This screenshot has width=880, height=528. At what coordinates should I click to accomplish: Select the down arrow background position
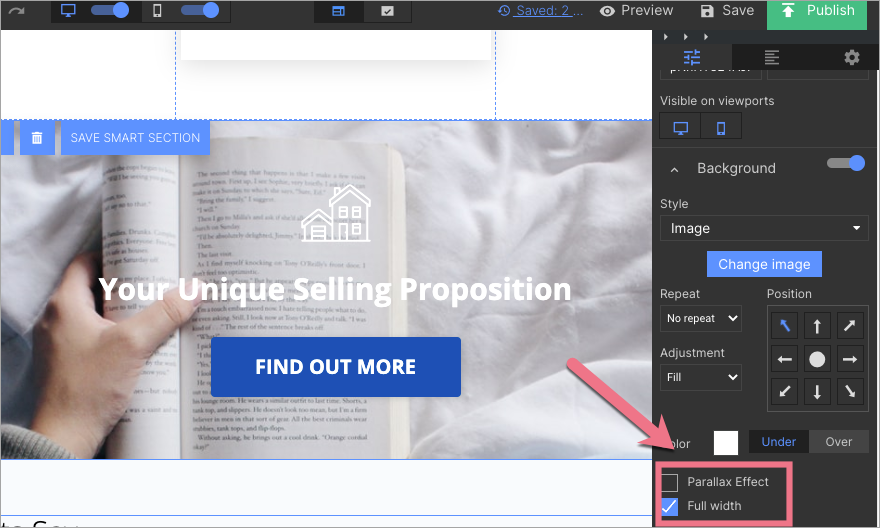tap(817, 392)
